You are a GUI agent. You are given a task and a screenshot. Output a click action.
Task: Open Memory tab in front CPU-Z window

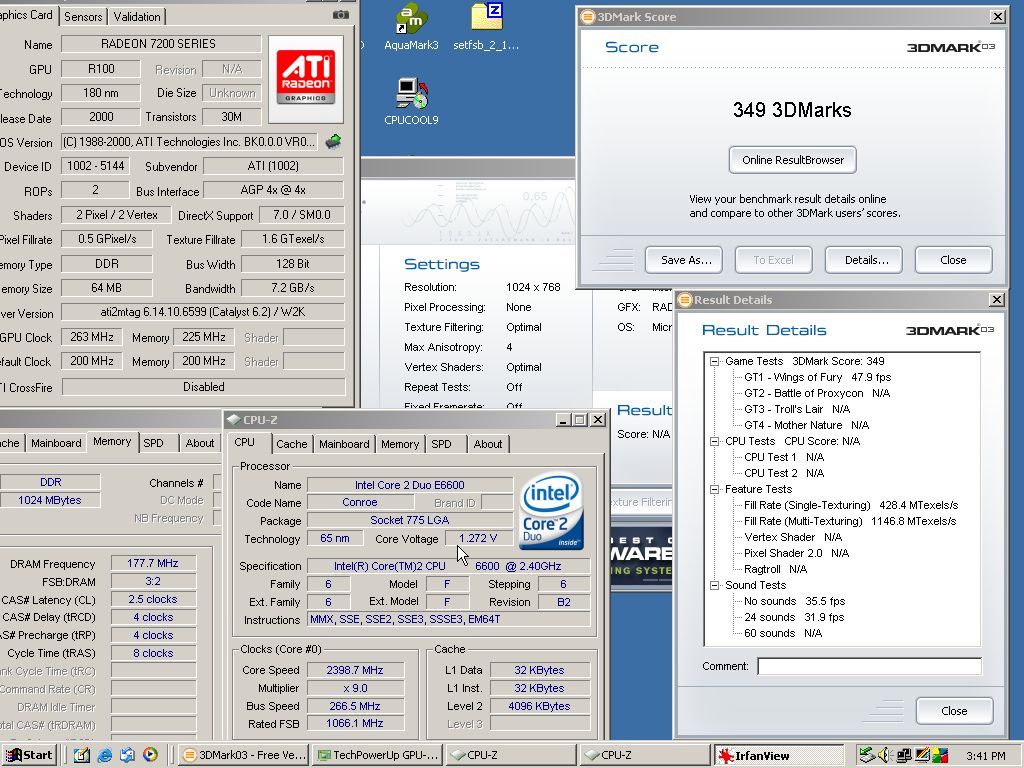click(400, 444)
